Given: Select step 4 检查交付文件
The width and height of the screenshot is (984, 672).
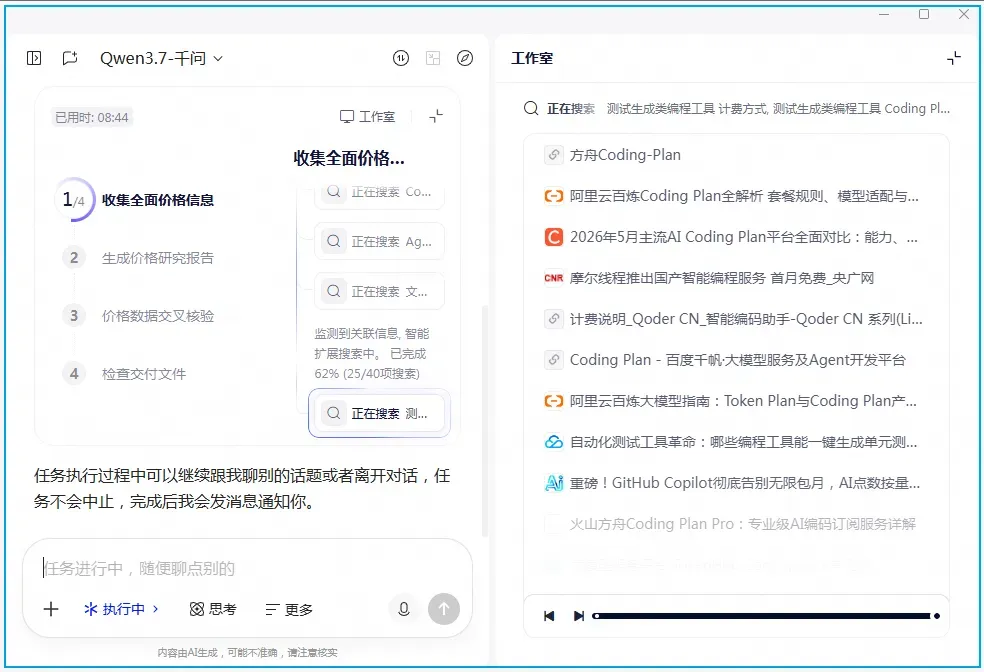Looking at the screenshot, I should click(125, 374).
